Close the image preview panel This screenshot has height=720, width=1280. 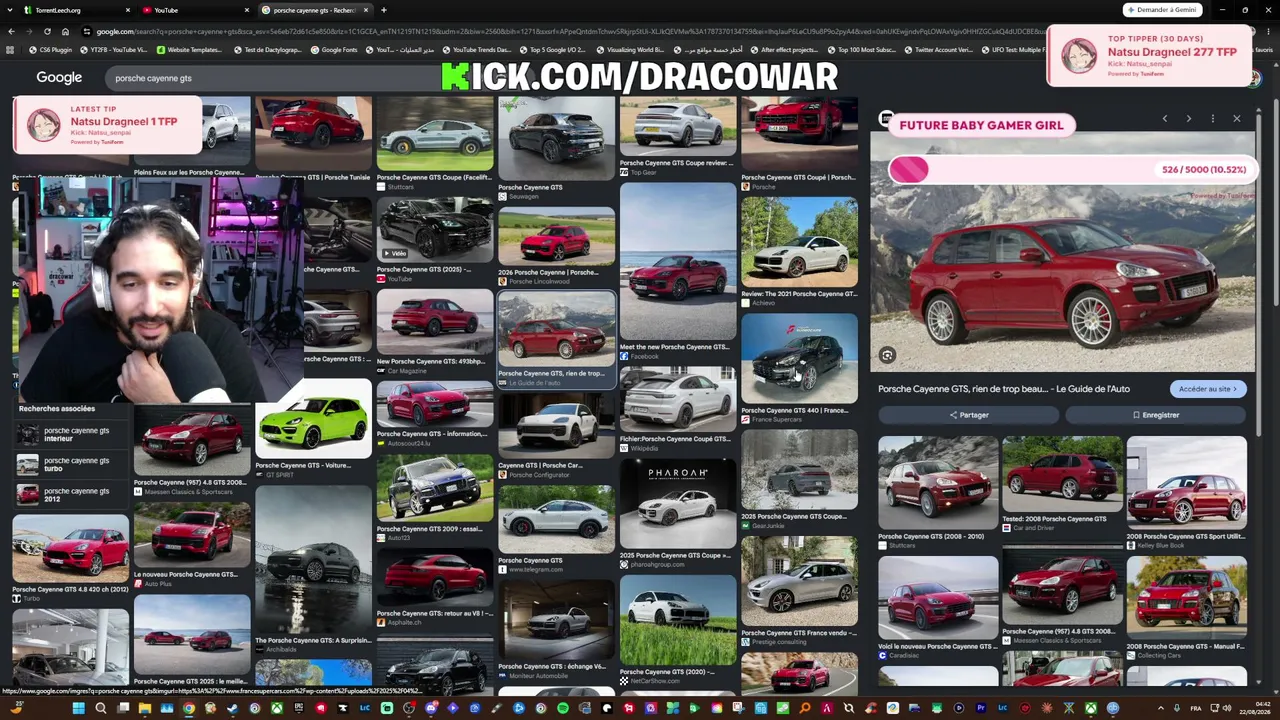coord(1236,119)
